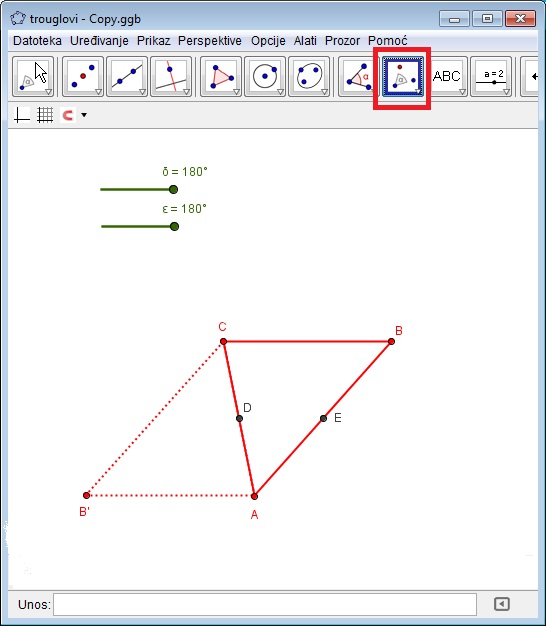This screenshot has height=626, width=546.
Task: Select the highlighted Rotate around Point tool
Action: tap(403, 77)
